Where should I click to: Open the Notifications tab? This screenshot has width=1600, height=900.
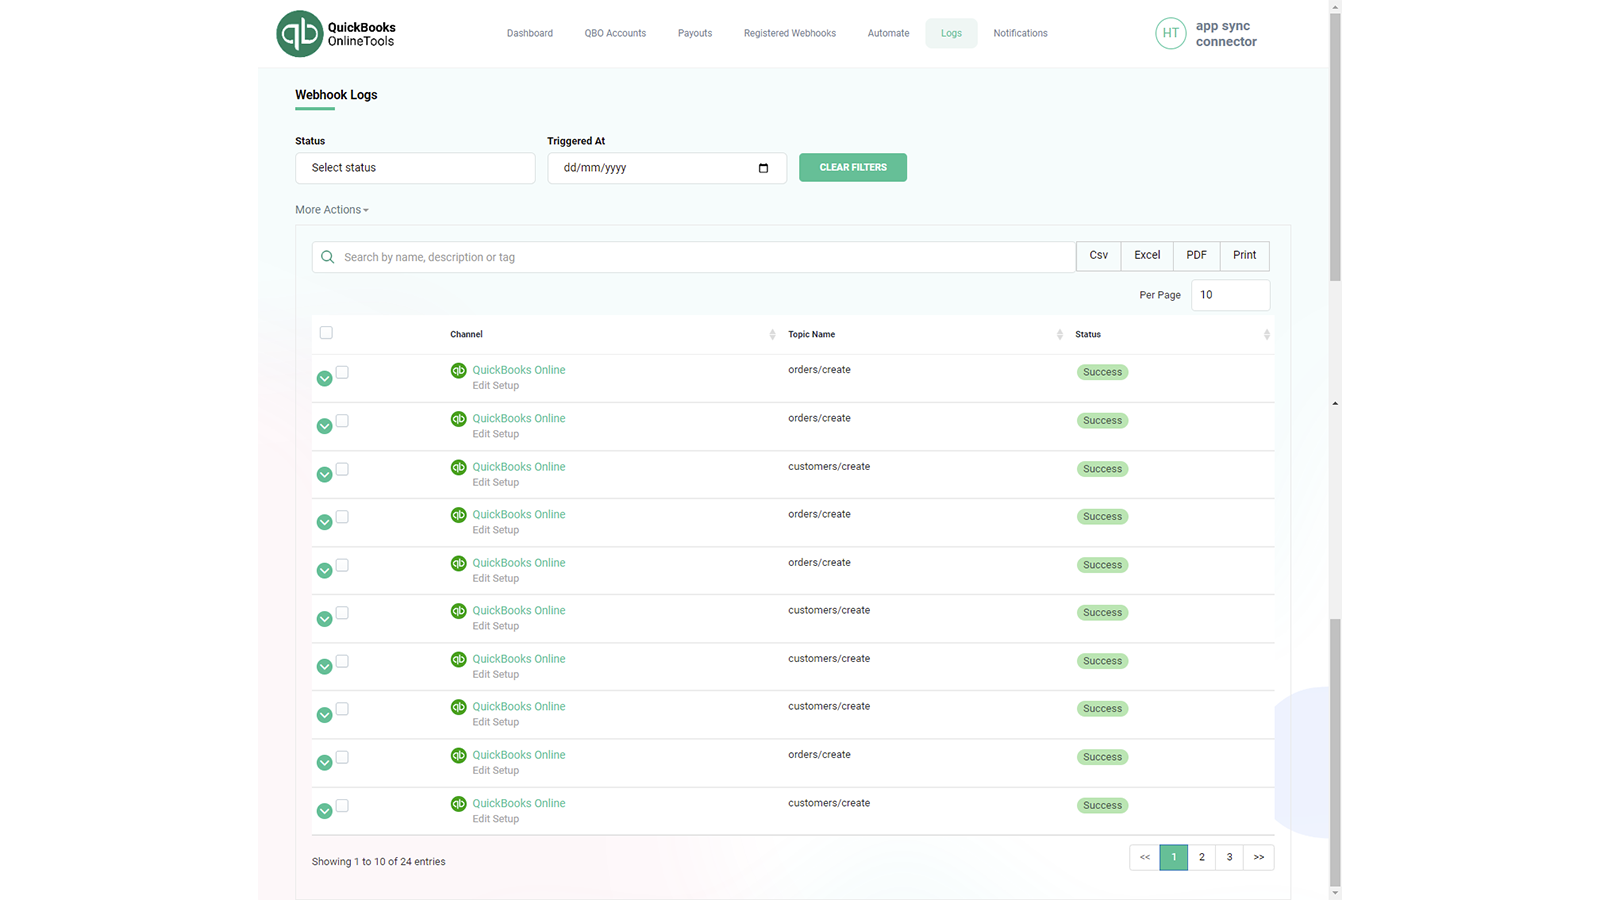click(x=1020, y=33)
